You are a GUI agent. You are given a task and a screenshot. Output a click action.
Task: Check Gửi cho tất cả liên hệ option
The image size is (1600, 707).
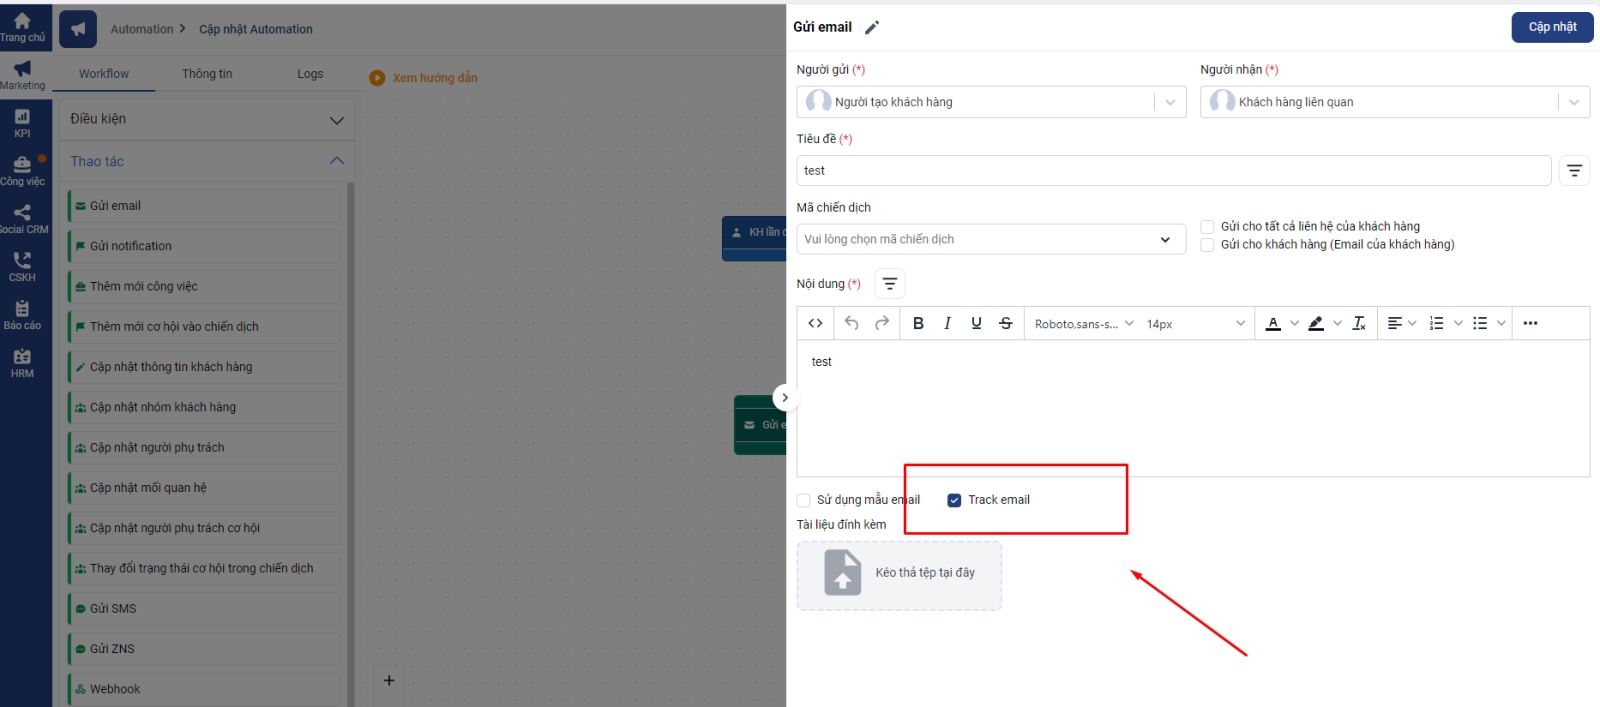[1208, 227]
